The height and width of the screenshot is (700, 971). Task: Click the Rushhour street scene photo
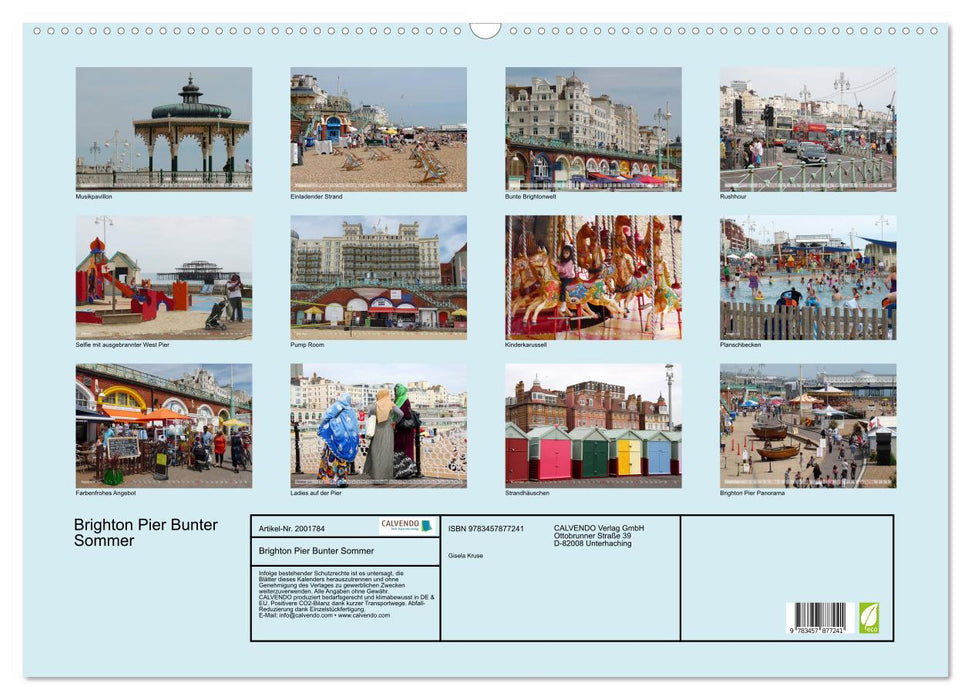(x=804, y=128)
